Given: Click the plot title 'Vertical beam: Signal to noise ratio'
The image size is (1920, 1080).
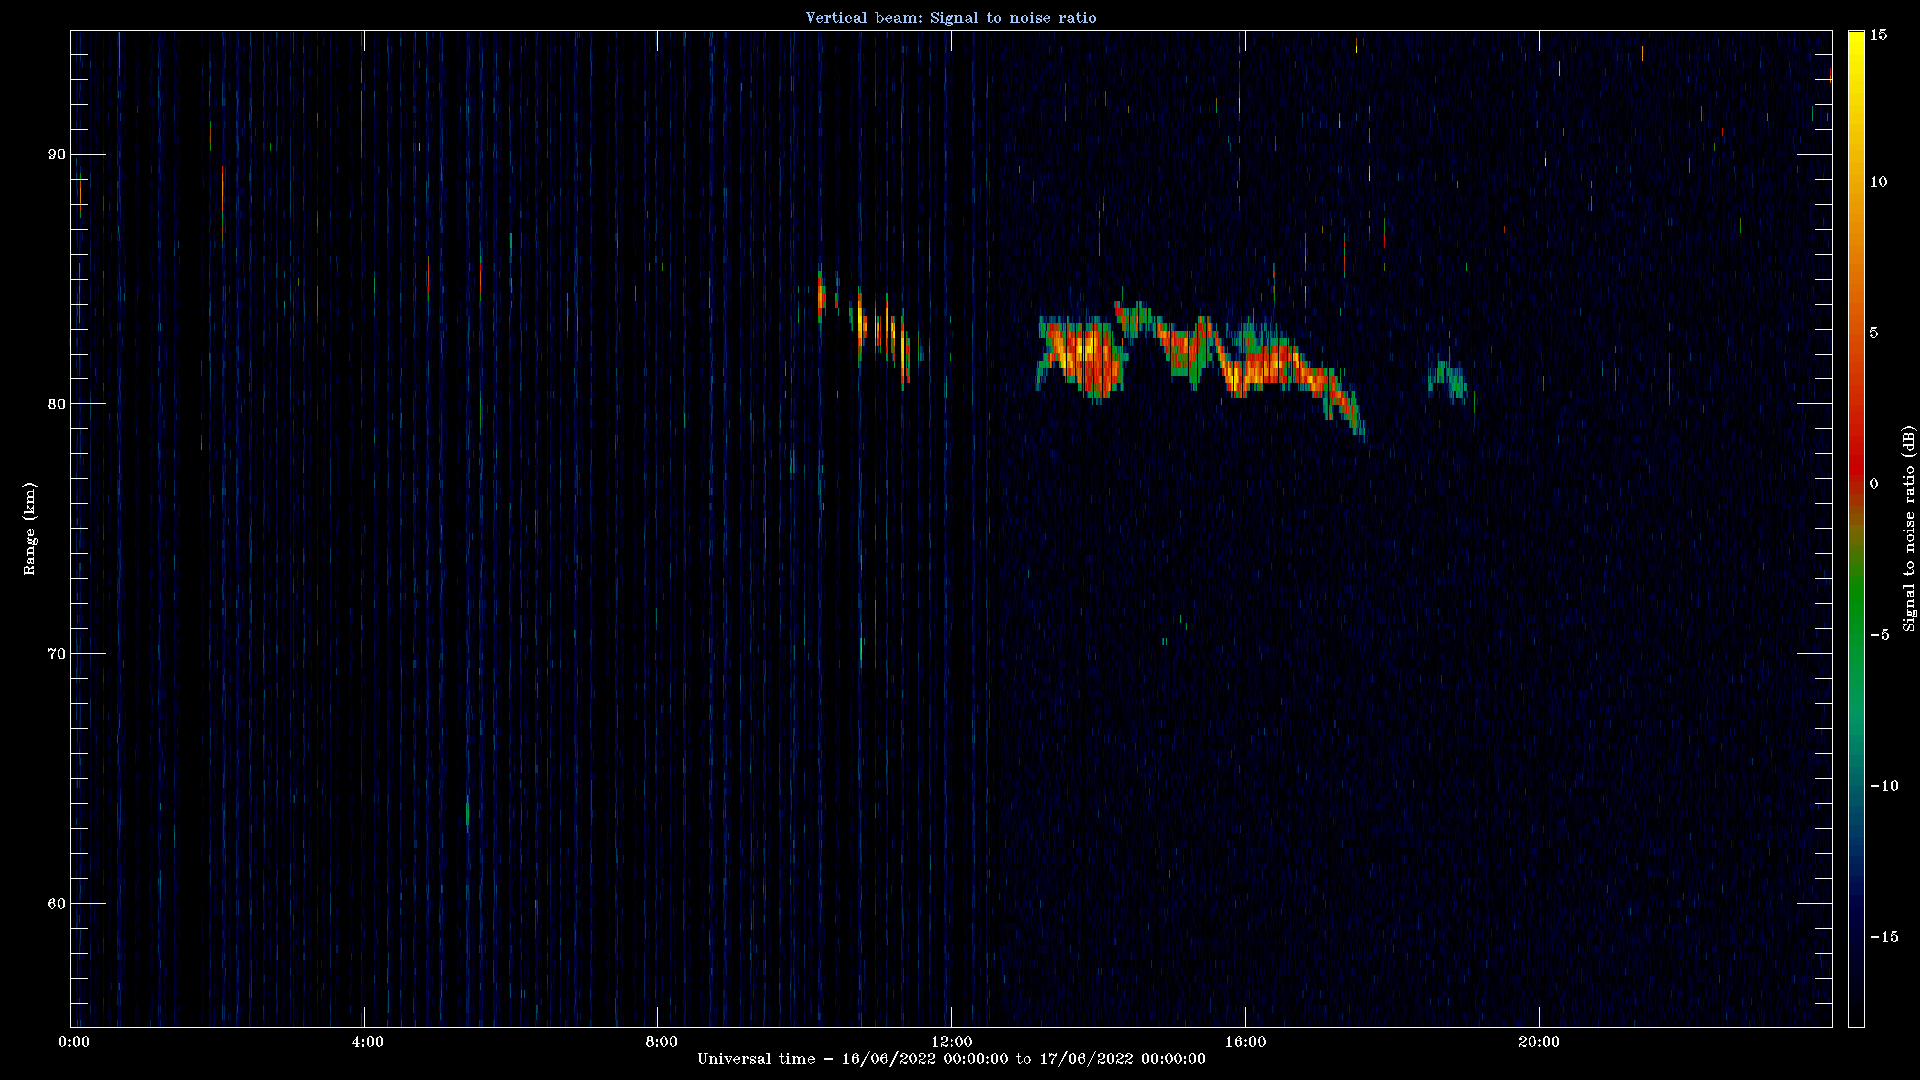Looking at the screenshot, I should pos(951,18).
